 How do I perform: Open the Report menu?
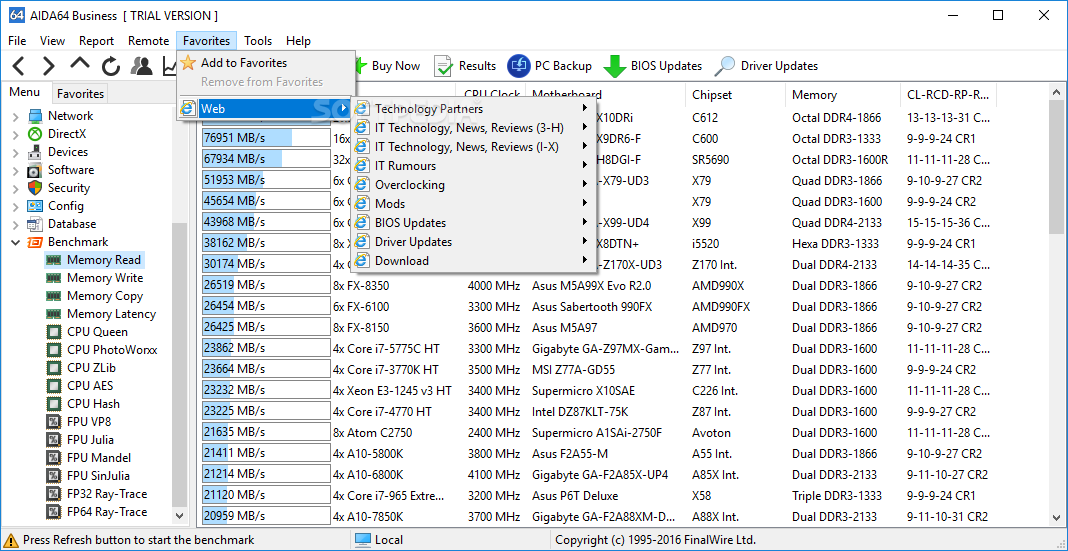96,41
